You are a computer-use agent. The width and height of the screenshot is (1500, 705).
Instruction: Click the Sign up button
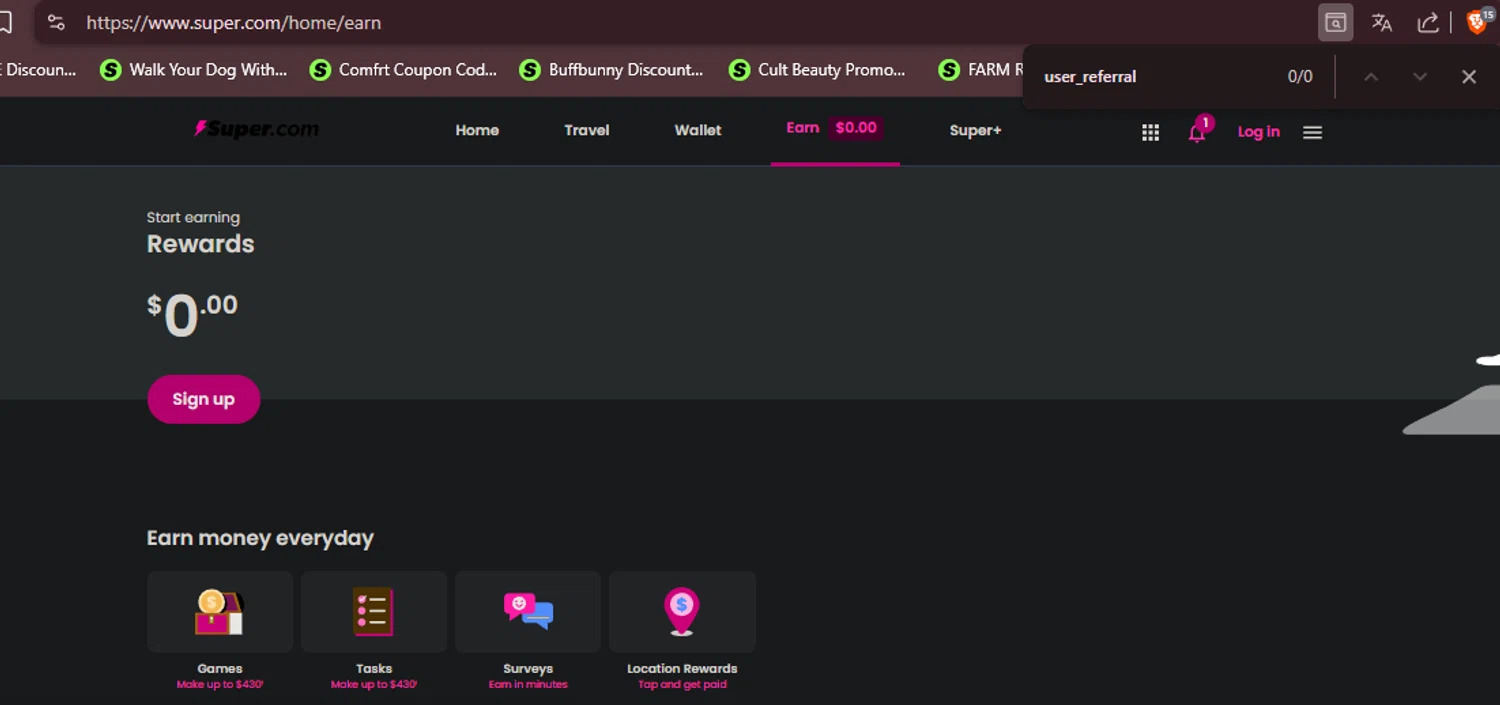click(x=204, y=399)
